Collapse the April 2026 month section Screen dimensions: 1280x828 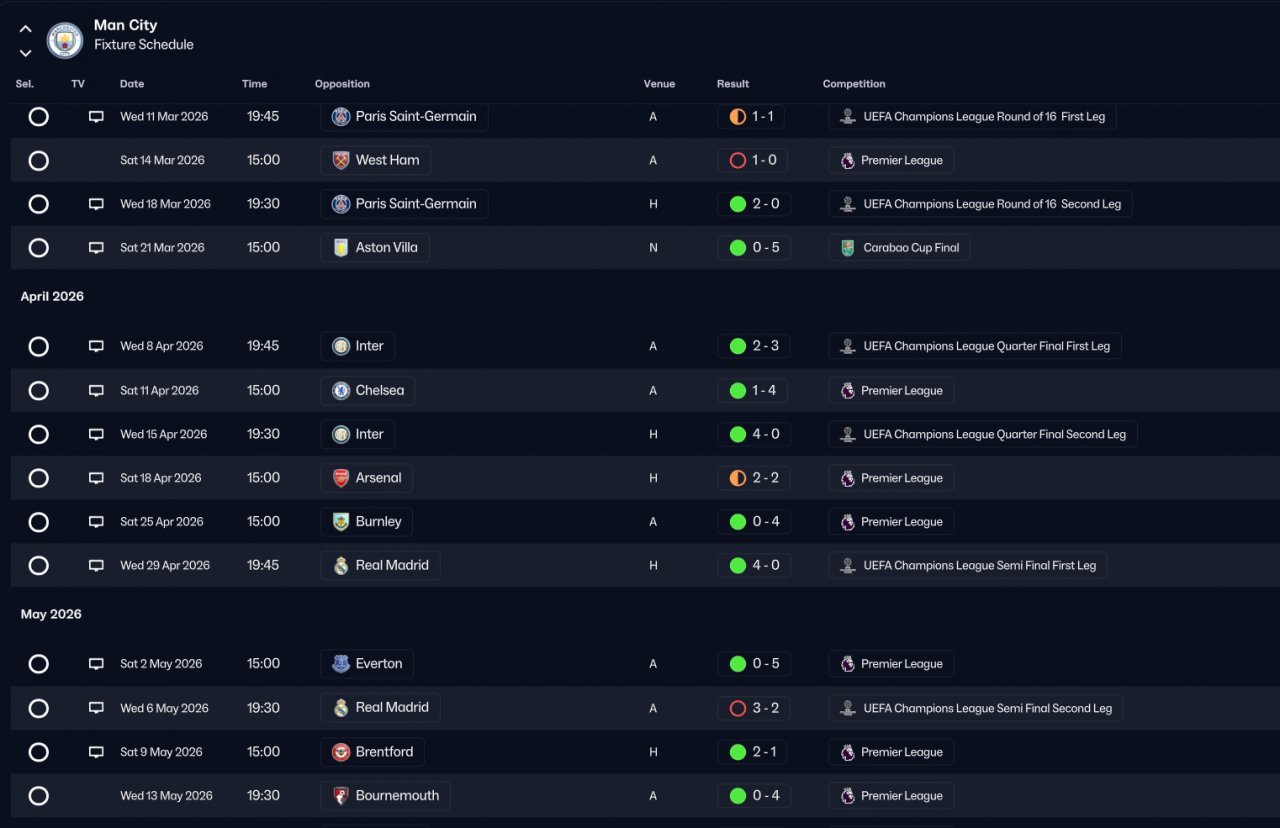tap(52, 296)
